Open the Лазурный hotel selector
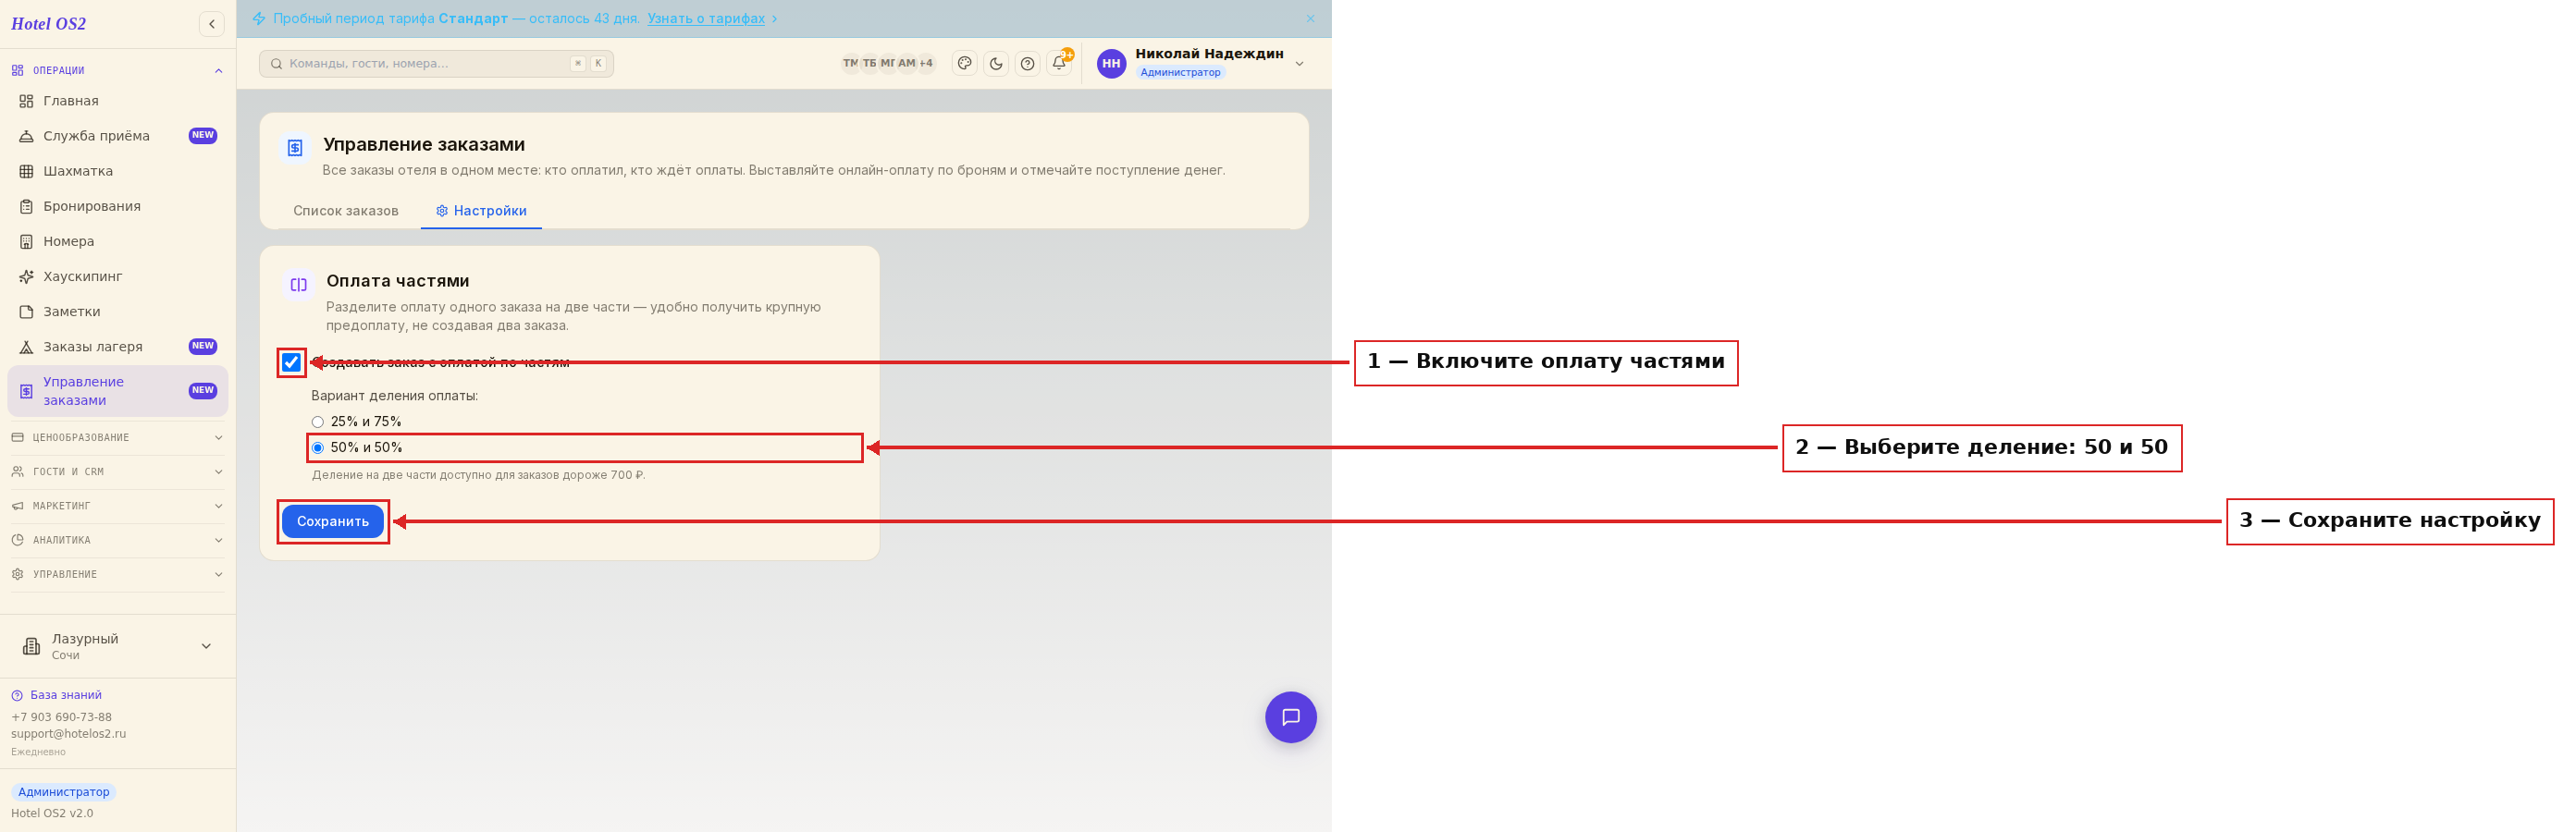 point(118,646)
